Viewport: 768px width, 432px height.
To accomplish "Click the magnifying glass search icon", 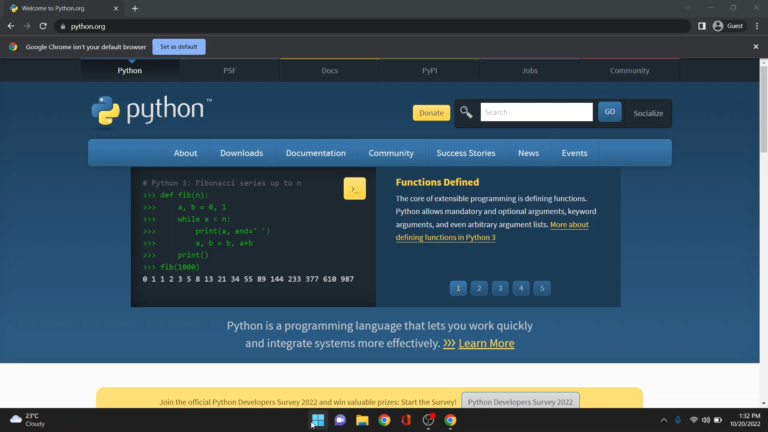I will pyautogui.click(x=466, y=112).
